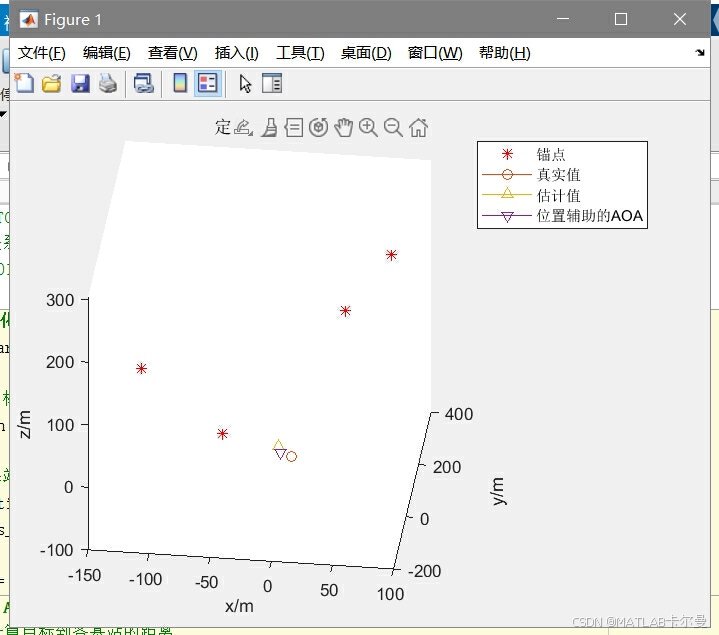The image size is (719, 635).
Task: Print the figure with the printer icon
Action: pyautogui.click(x=108, y=83)
